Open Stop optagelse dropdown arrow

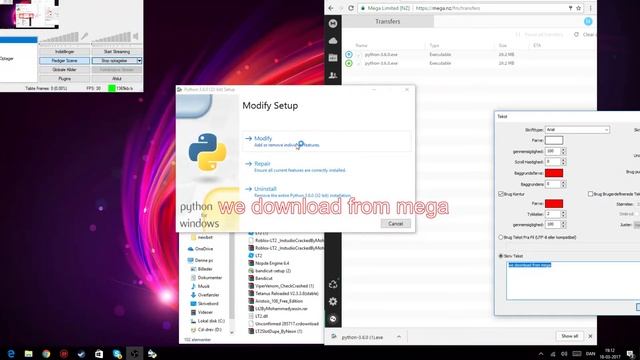139,61
